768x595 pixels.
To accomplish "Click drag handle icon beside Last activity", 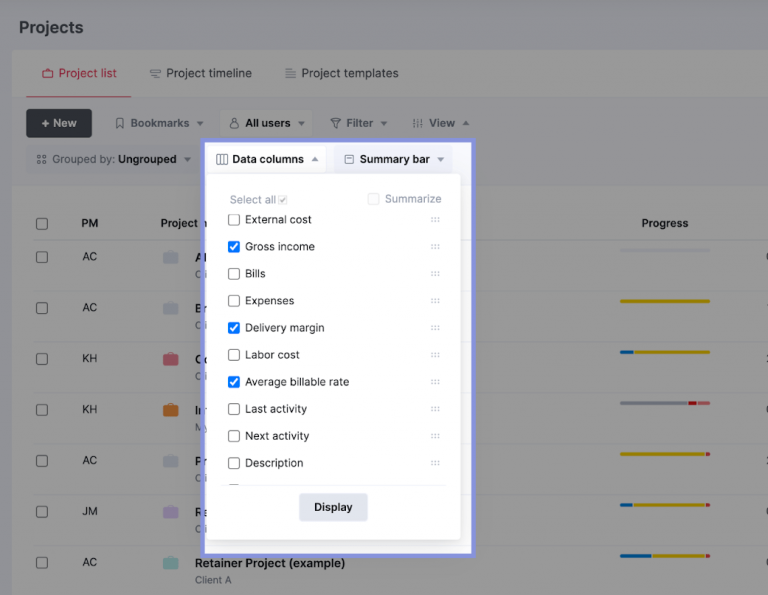I will (435, 409).
